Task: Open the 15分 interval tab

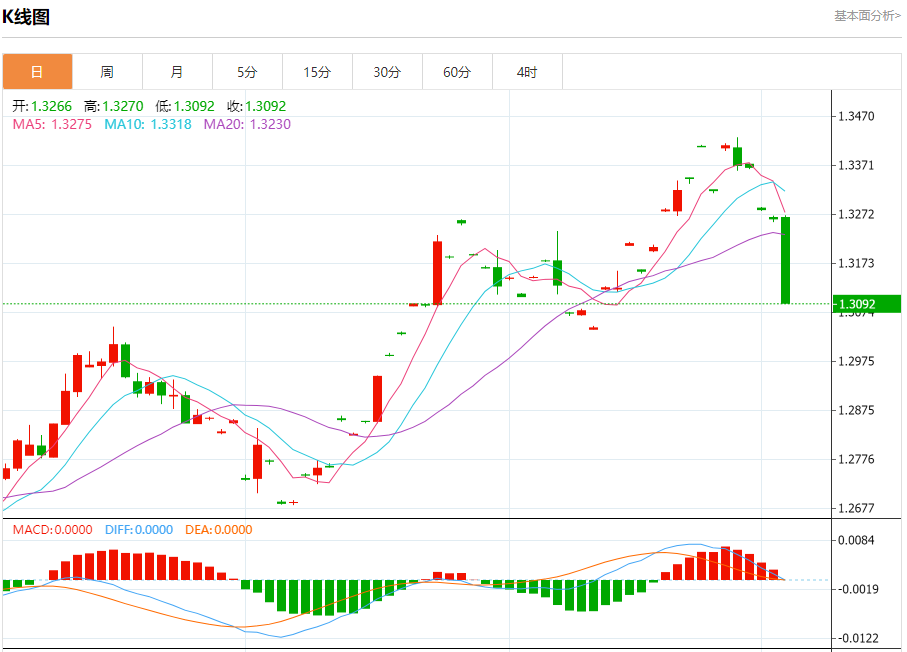Action: 318,72
